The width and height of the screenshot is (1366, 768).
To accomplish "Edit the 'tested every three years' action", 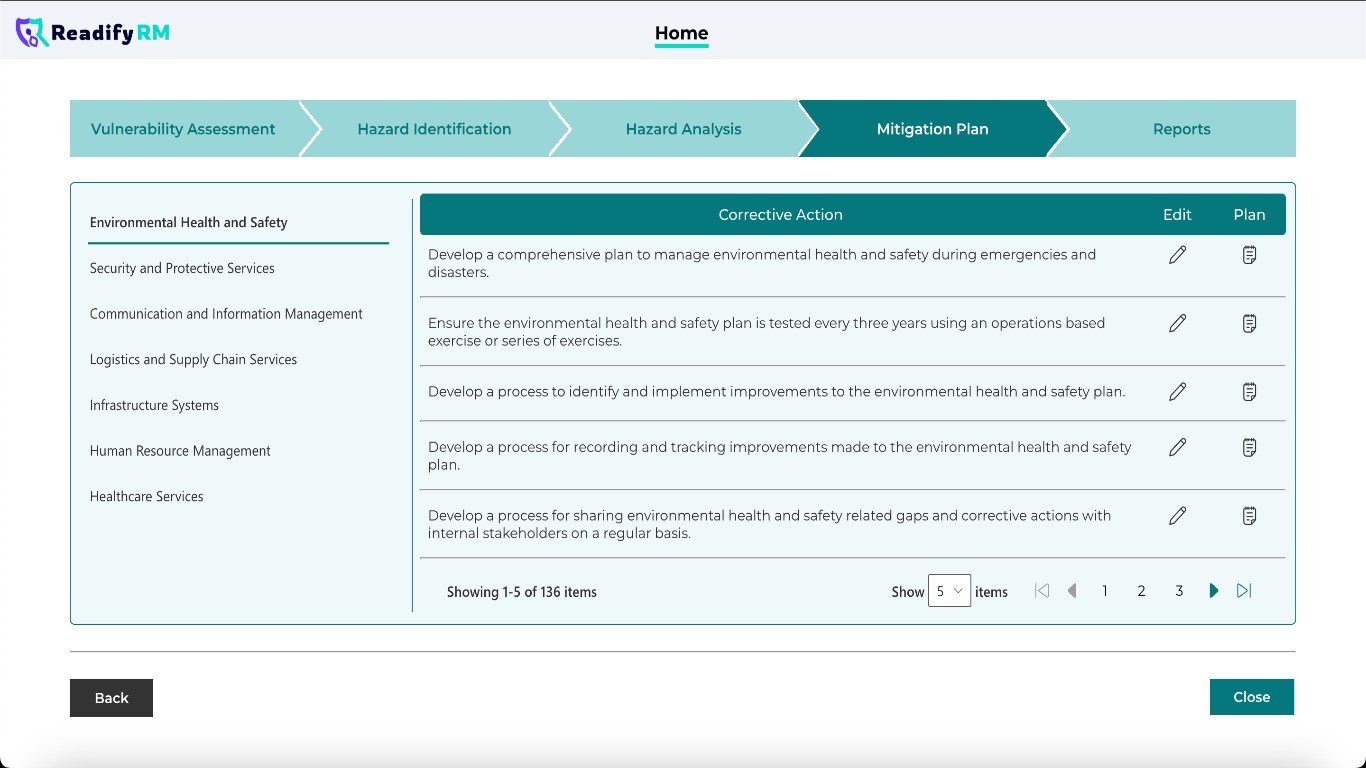I will pos(1178,323).
